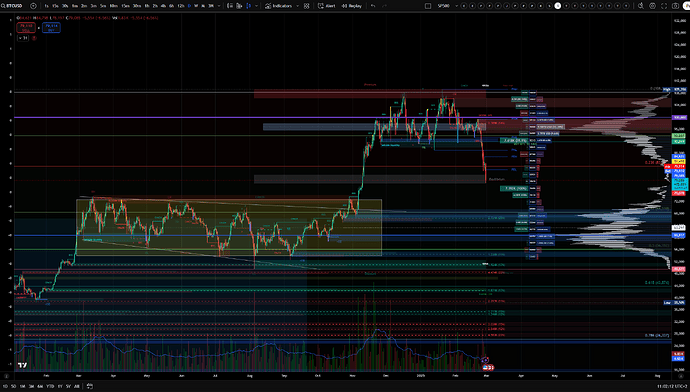Set the date range to 1D
690x392 pixels.
(5, 386)
